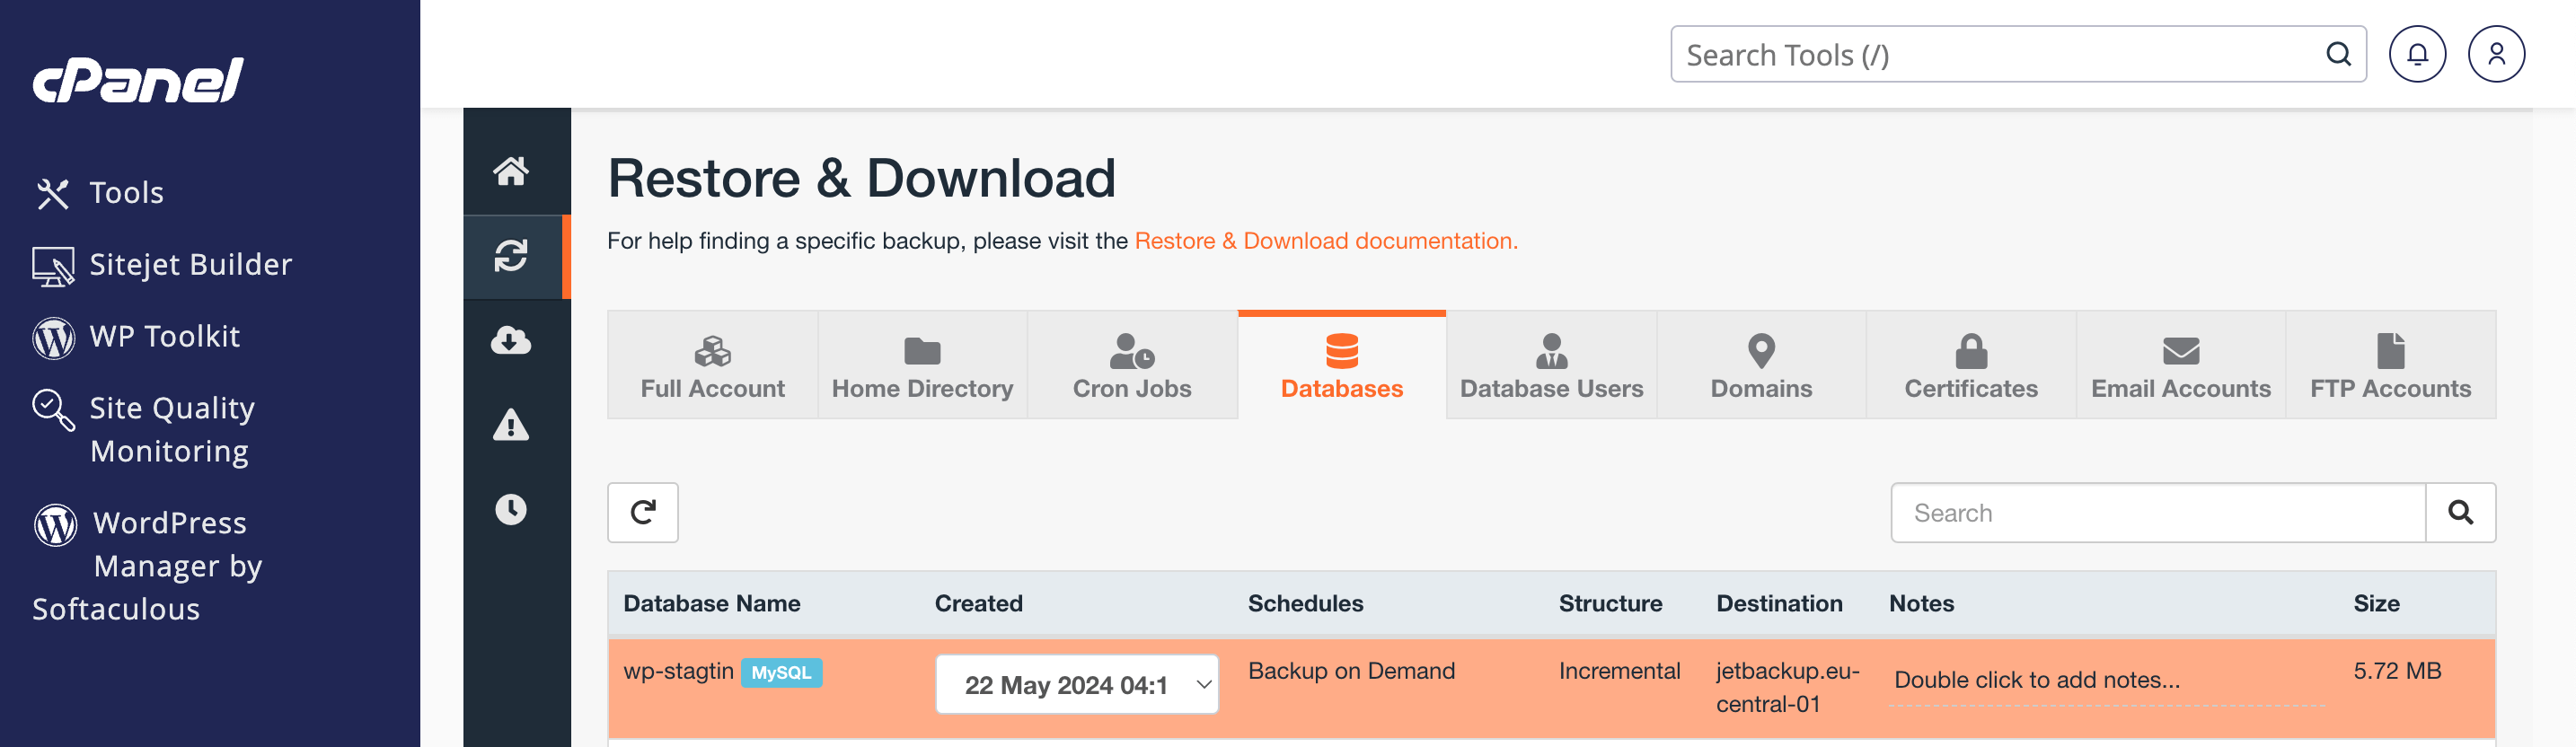
Task: Click the JetBackup home icon
Action: (x=510, y=171)
